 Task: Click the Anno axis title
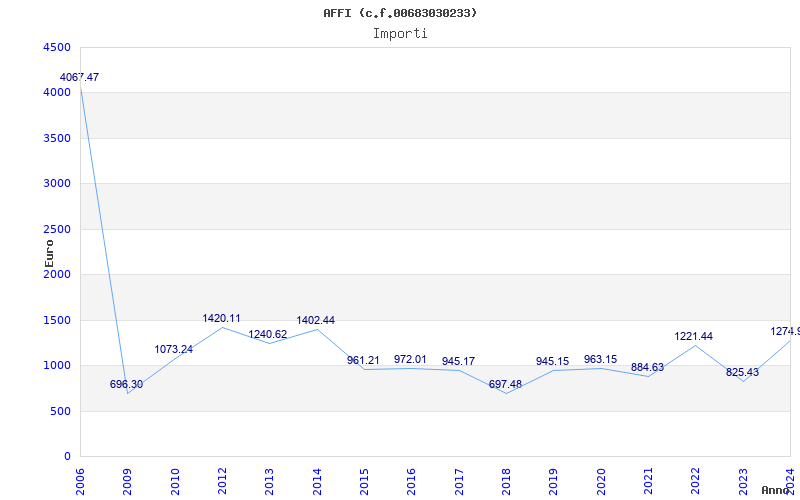point(776,490)
